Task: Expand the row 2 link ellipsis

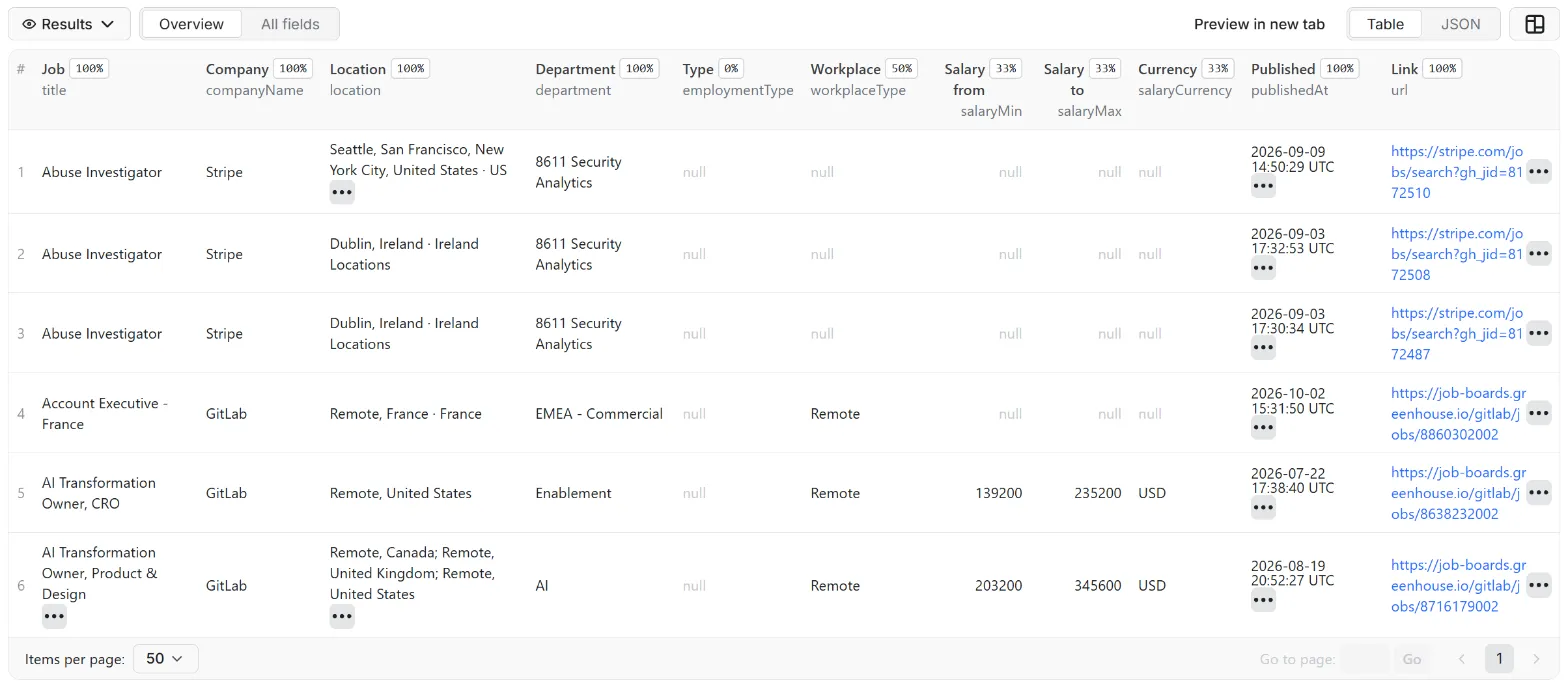Action: point(1539,254)
